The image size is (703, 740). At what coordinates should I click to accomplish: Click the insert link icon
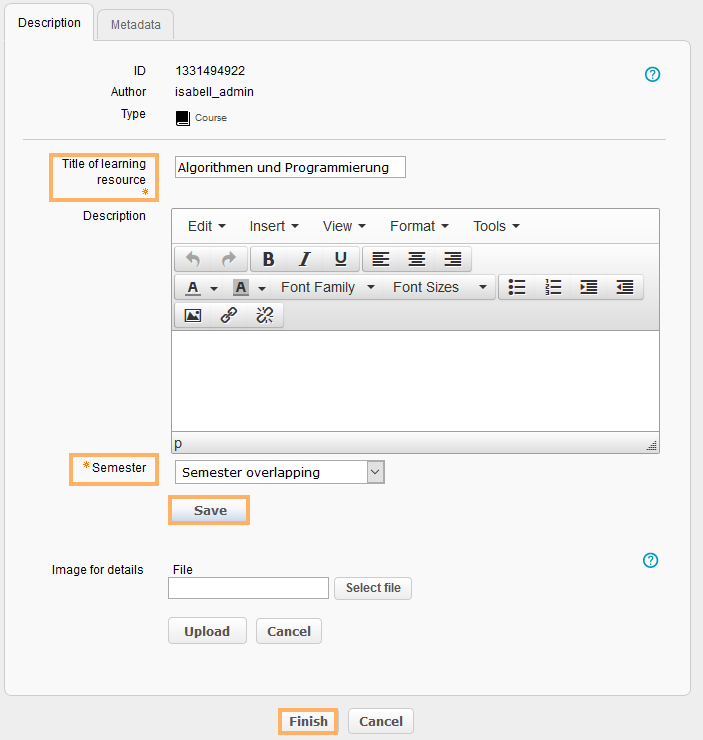pyautogui.click(x=229, y=315)
